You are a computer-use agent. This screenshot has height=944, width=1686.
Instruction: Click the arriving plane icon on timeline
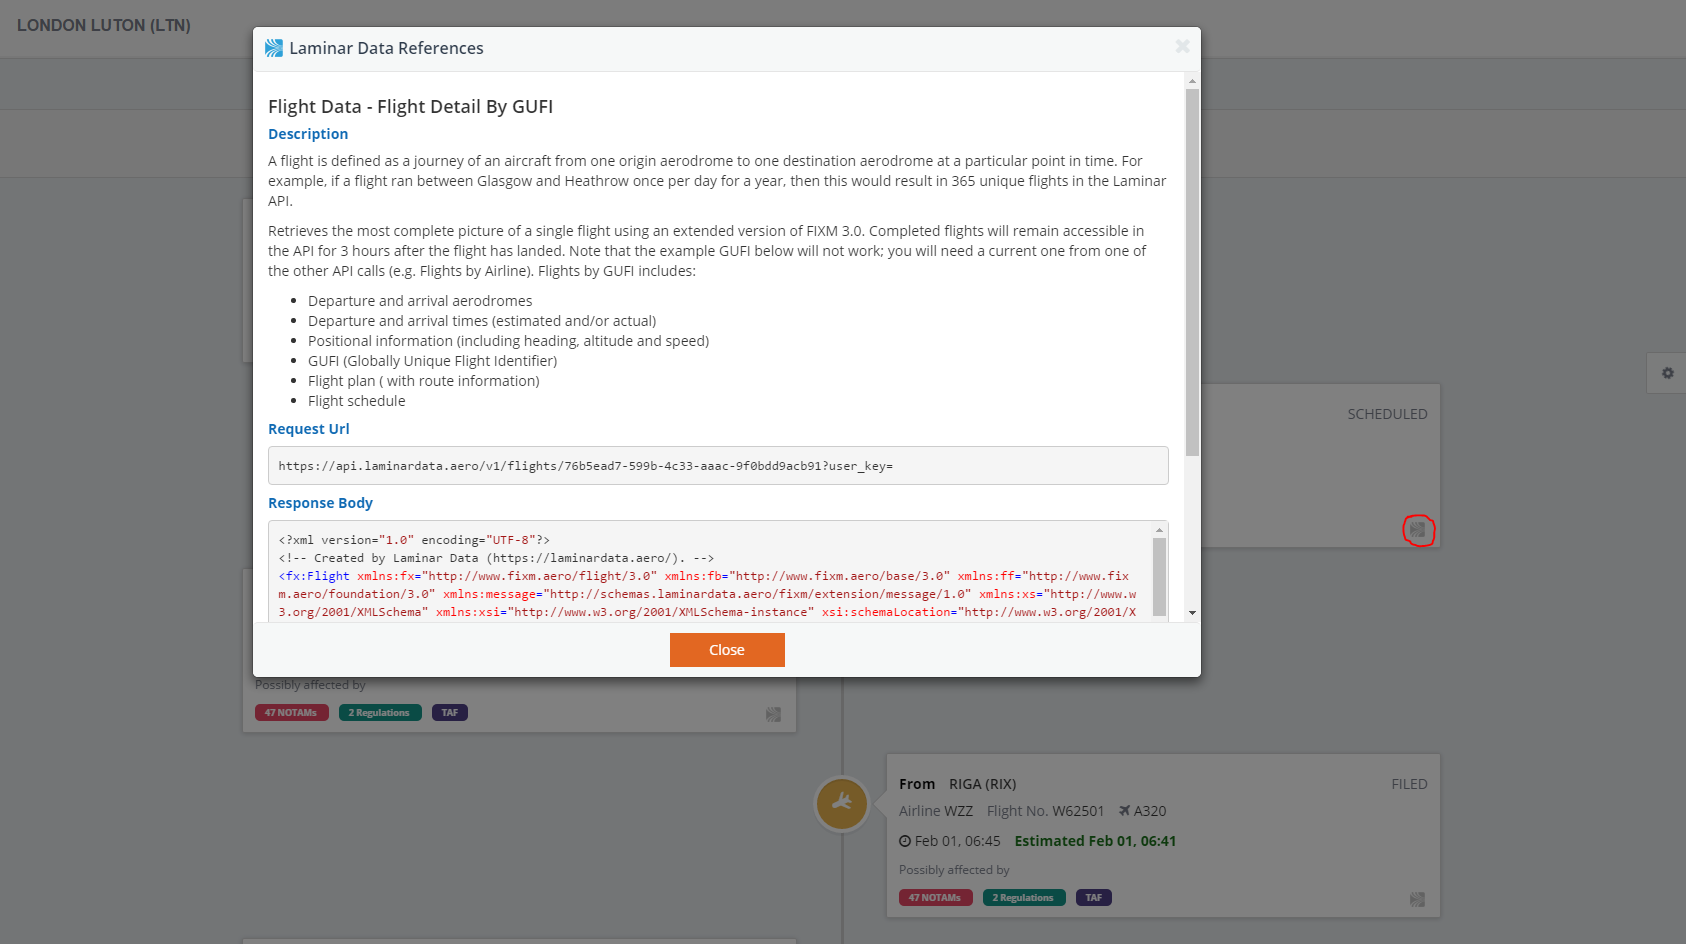pos(841,804)
